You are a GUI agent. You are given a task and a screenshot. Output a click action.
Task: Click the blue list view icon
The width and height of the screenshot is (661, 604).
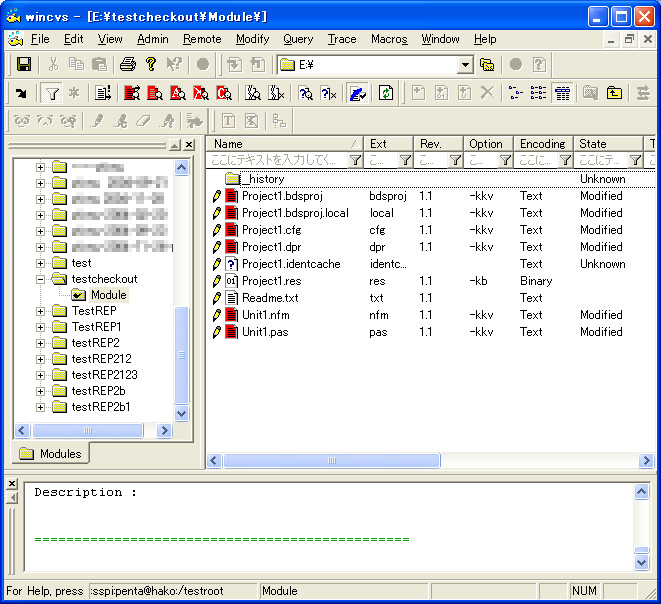pos(538,93)
